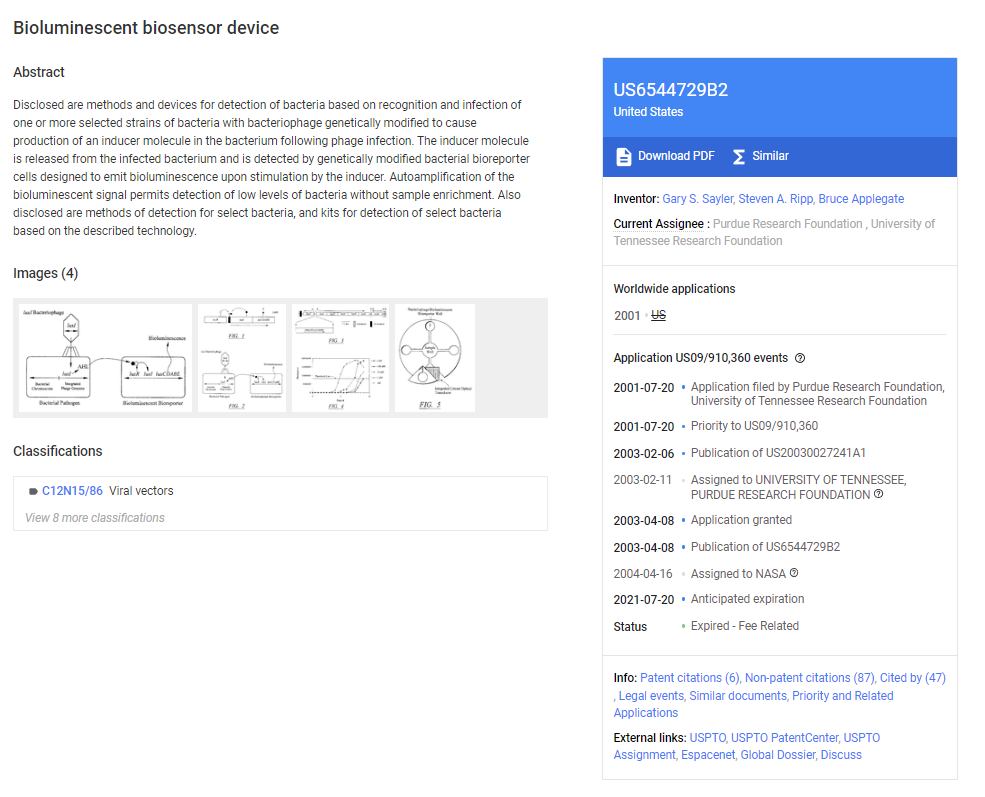The image size is (985, 797).
Task: Open first image showing luxI Bacteriophage diagram
Action: (106, 358)
